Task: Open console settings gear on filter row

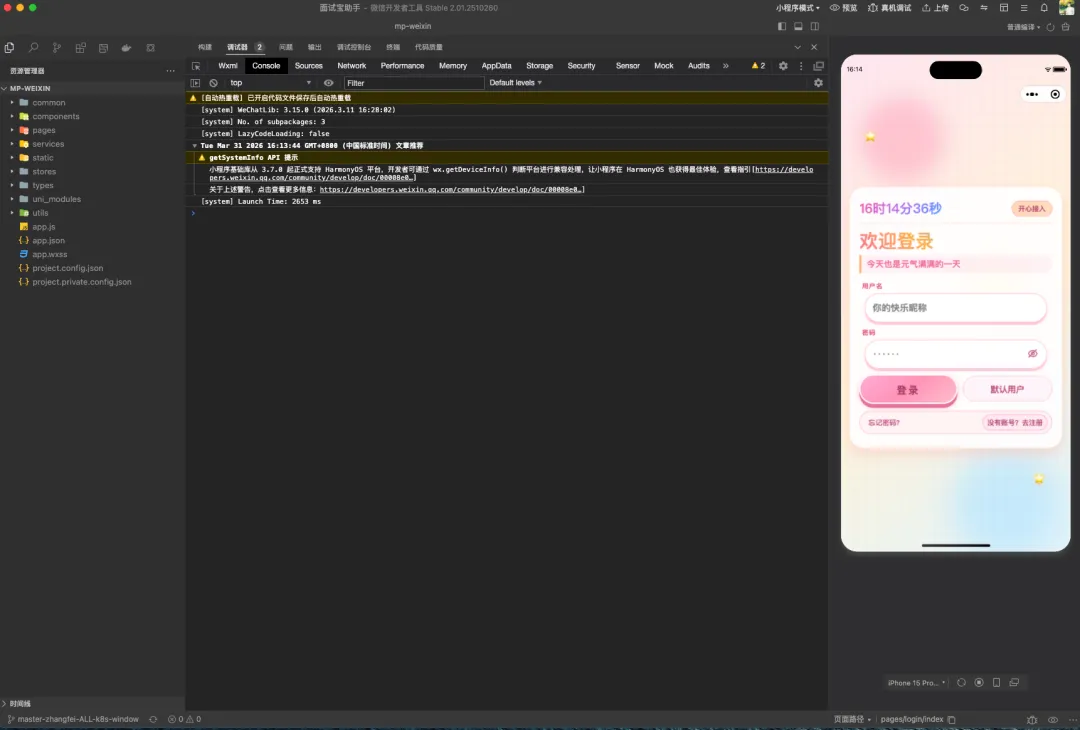Action: 818,83
